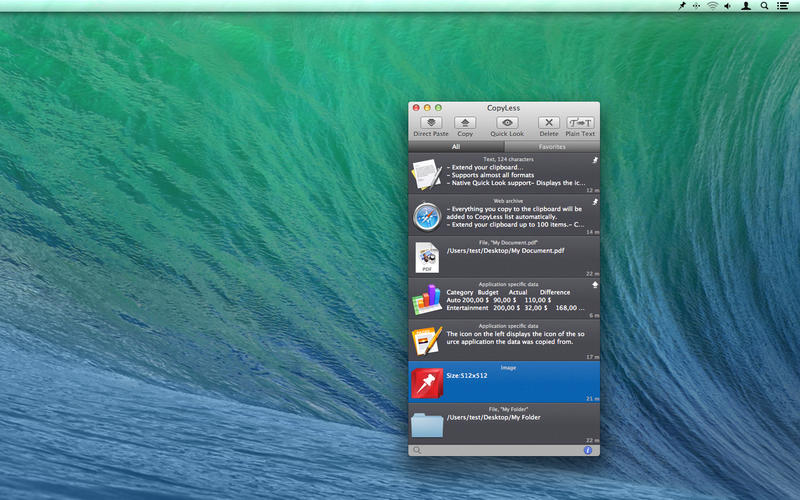The width and height of the screenshot is (800, 500).
Task: Click the Direct Paste toolbar button
Action: (431, 122)
